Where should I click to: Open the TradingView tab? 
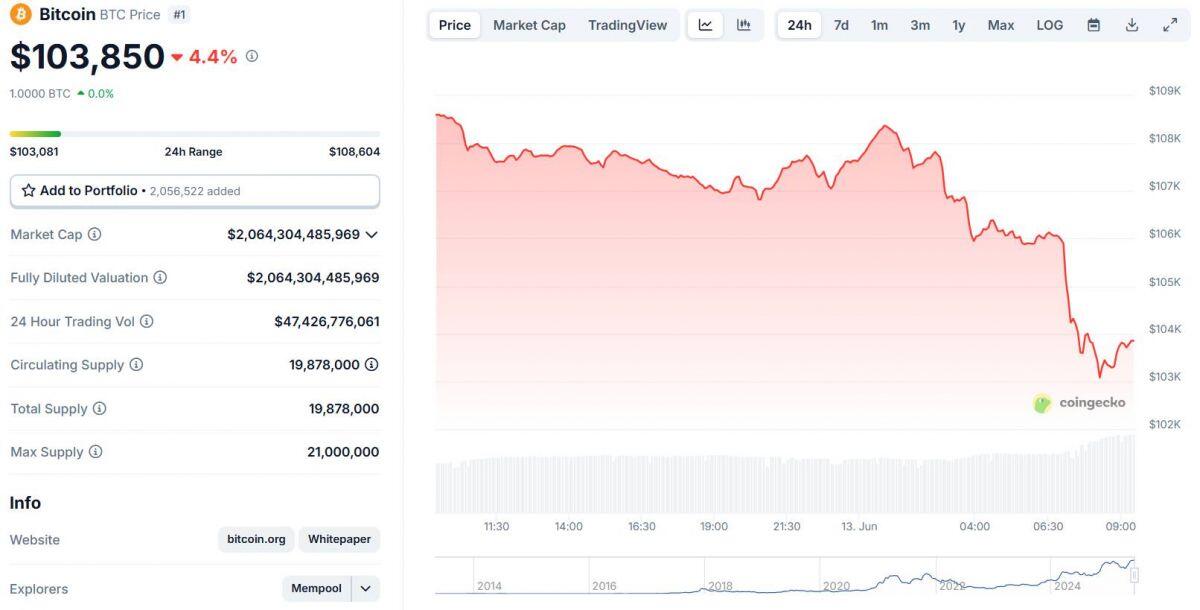click(627, 25)
